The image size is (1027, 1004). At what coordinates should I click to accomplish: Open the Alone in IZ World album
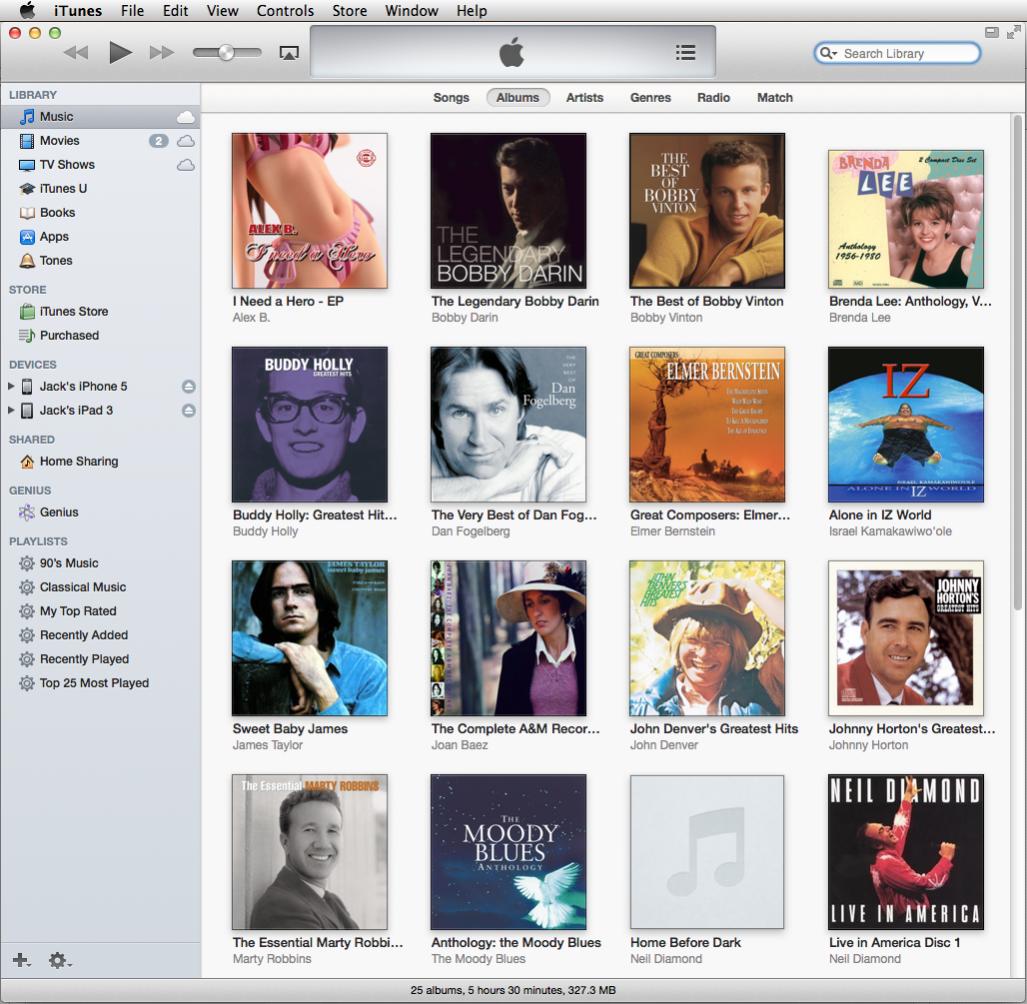click(905, 425)
